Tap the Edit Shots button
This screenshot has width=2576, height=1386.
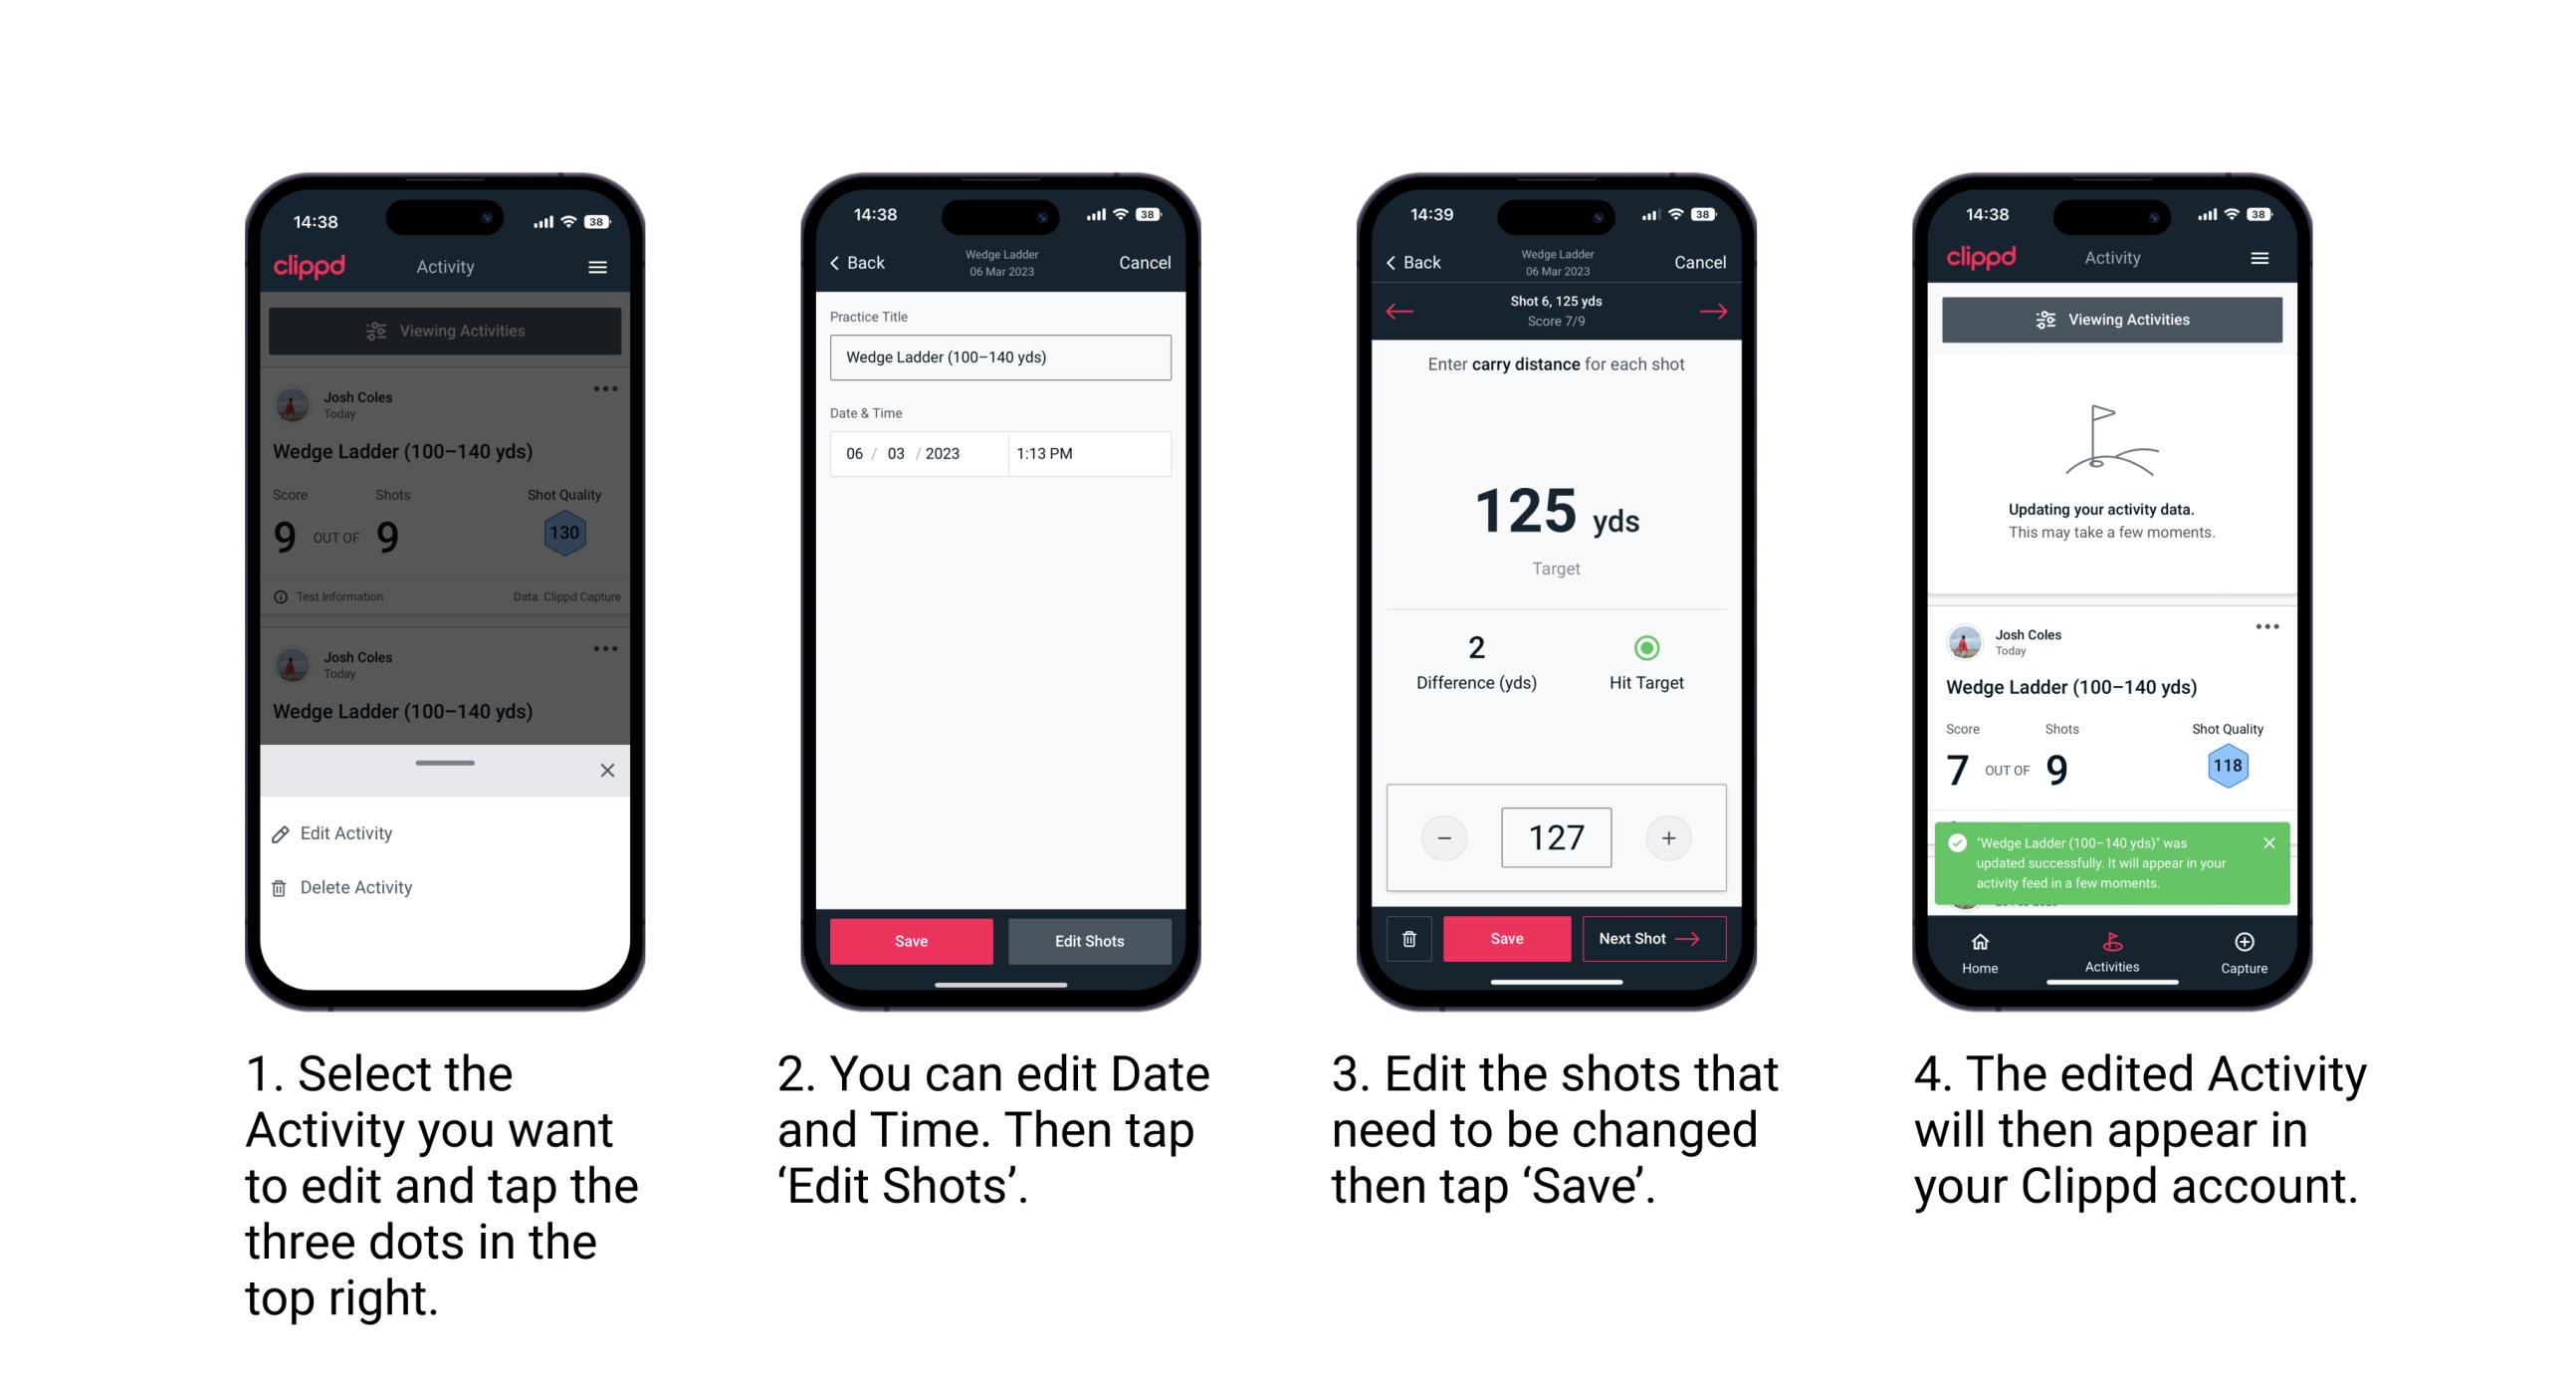tap(1092, 941)
